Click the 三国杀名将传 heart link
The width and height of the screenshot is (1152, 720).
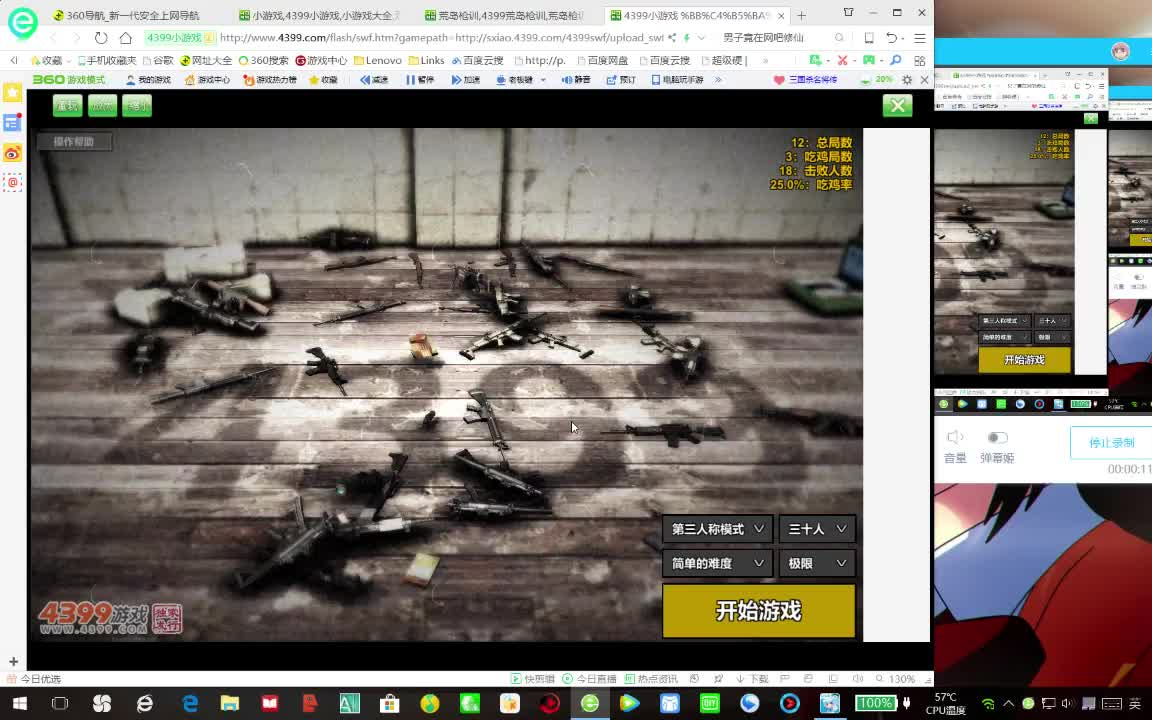[x=805, y=79]
